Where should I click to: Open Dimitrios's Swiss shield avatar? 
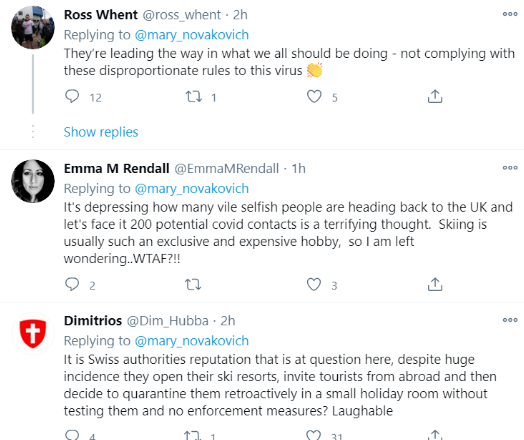coord(33,333)
